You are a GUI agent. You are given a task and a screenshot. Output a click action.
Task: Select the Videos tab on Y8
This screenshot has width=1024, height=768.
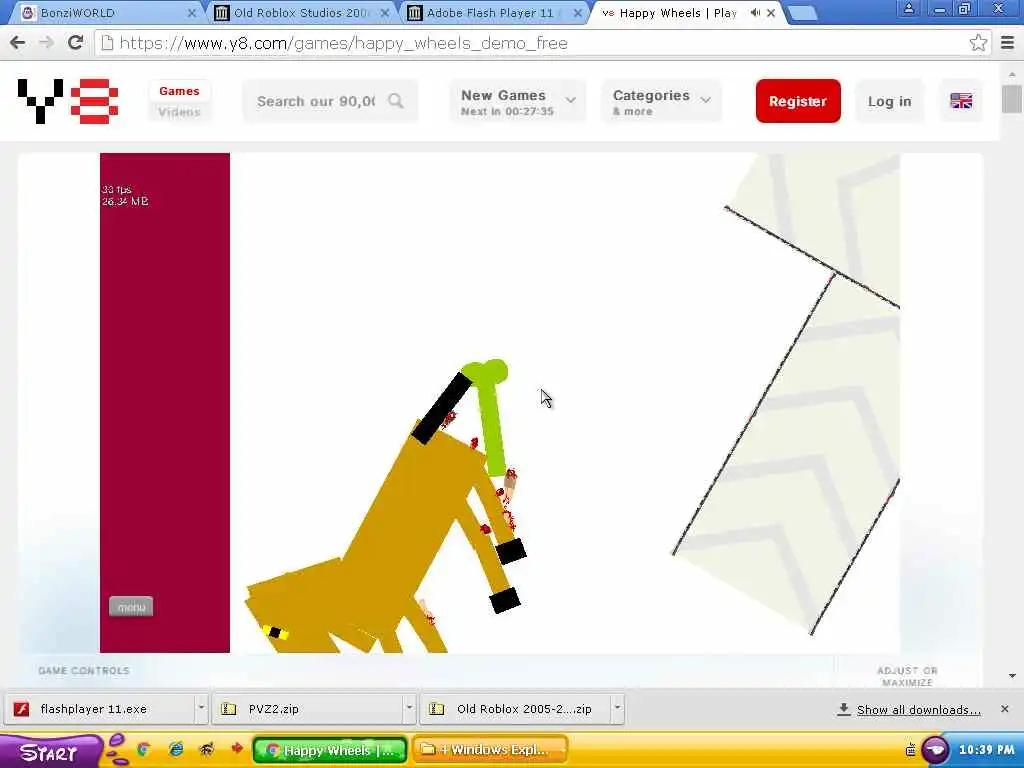click(x=179, y=112)
